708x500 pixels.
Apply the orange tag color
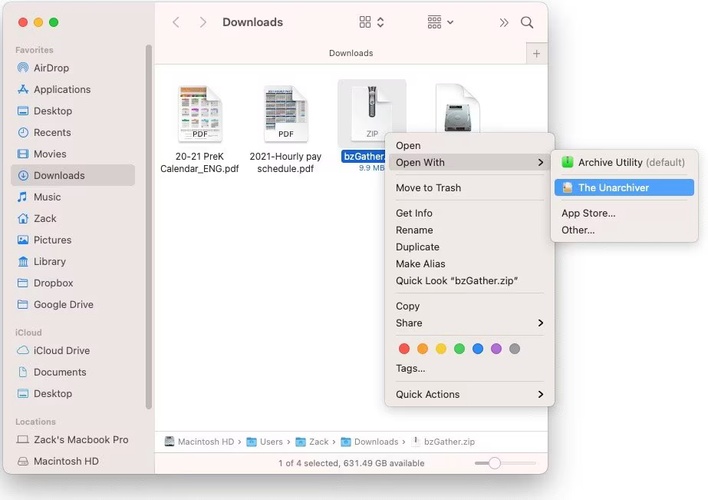click(423, 349)
